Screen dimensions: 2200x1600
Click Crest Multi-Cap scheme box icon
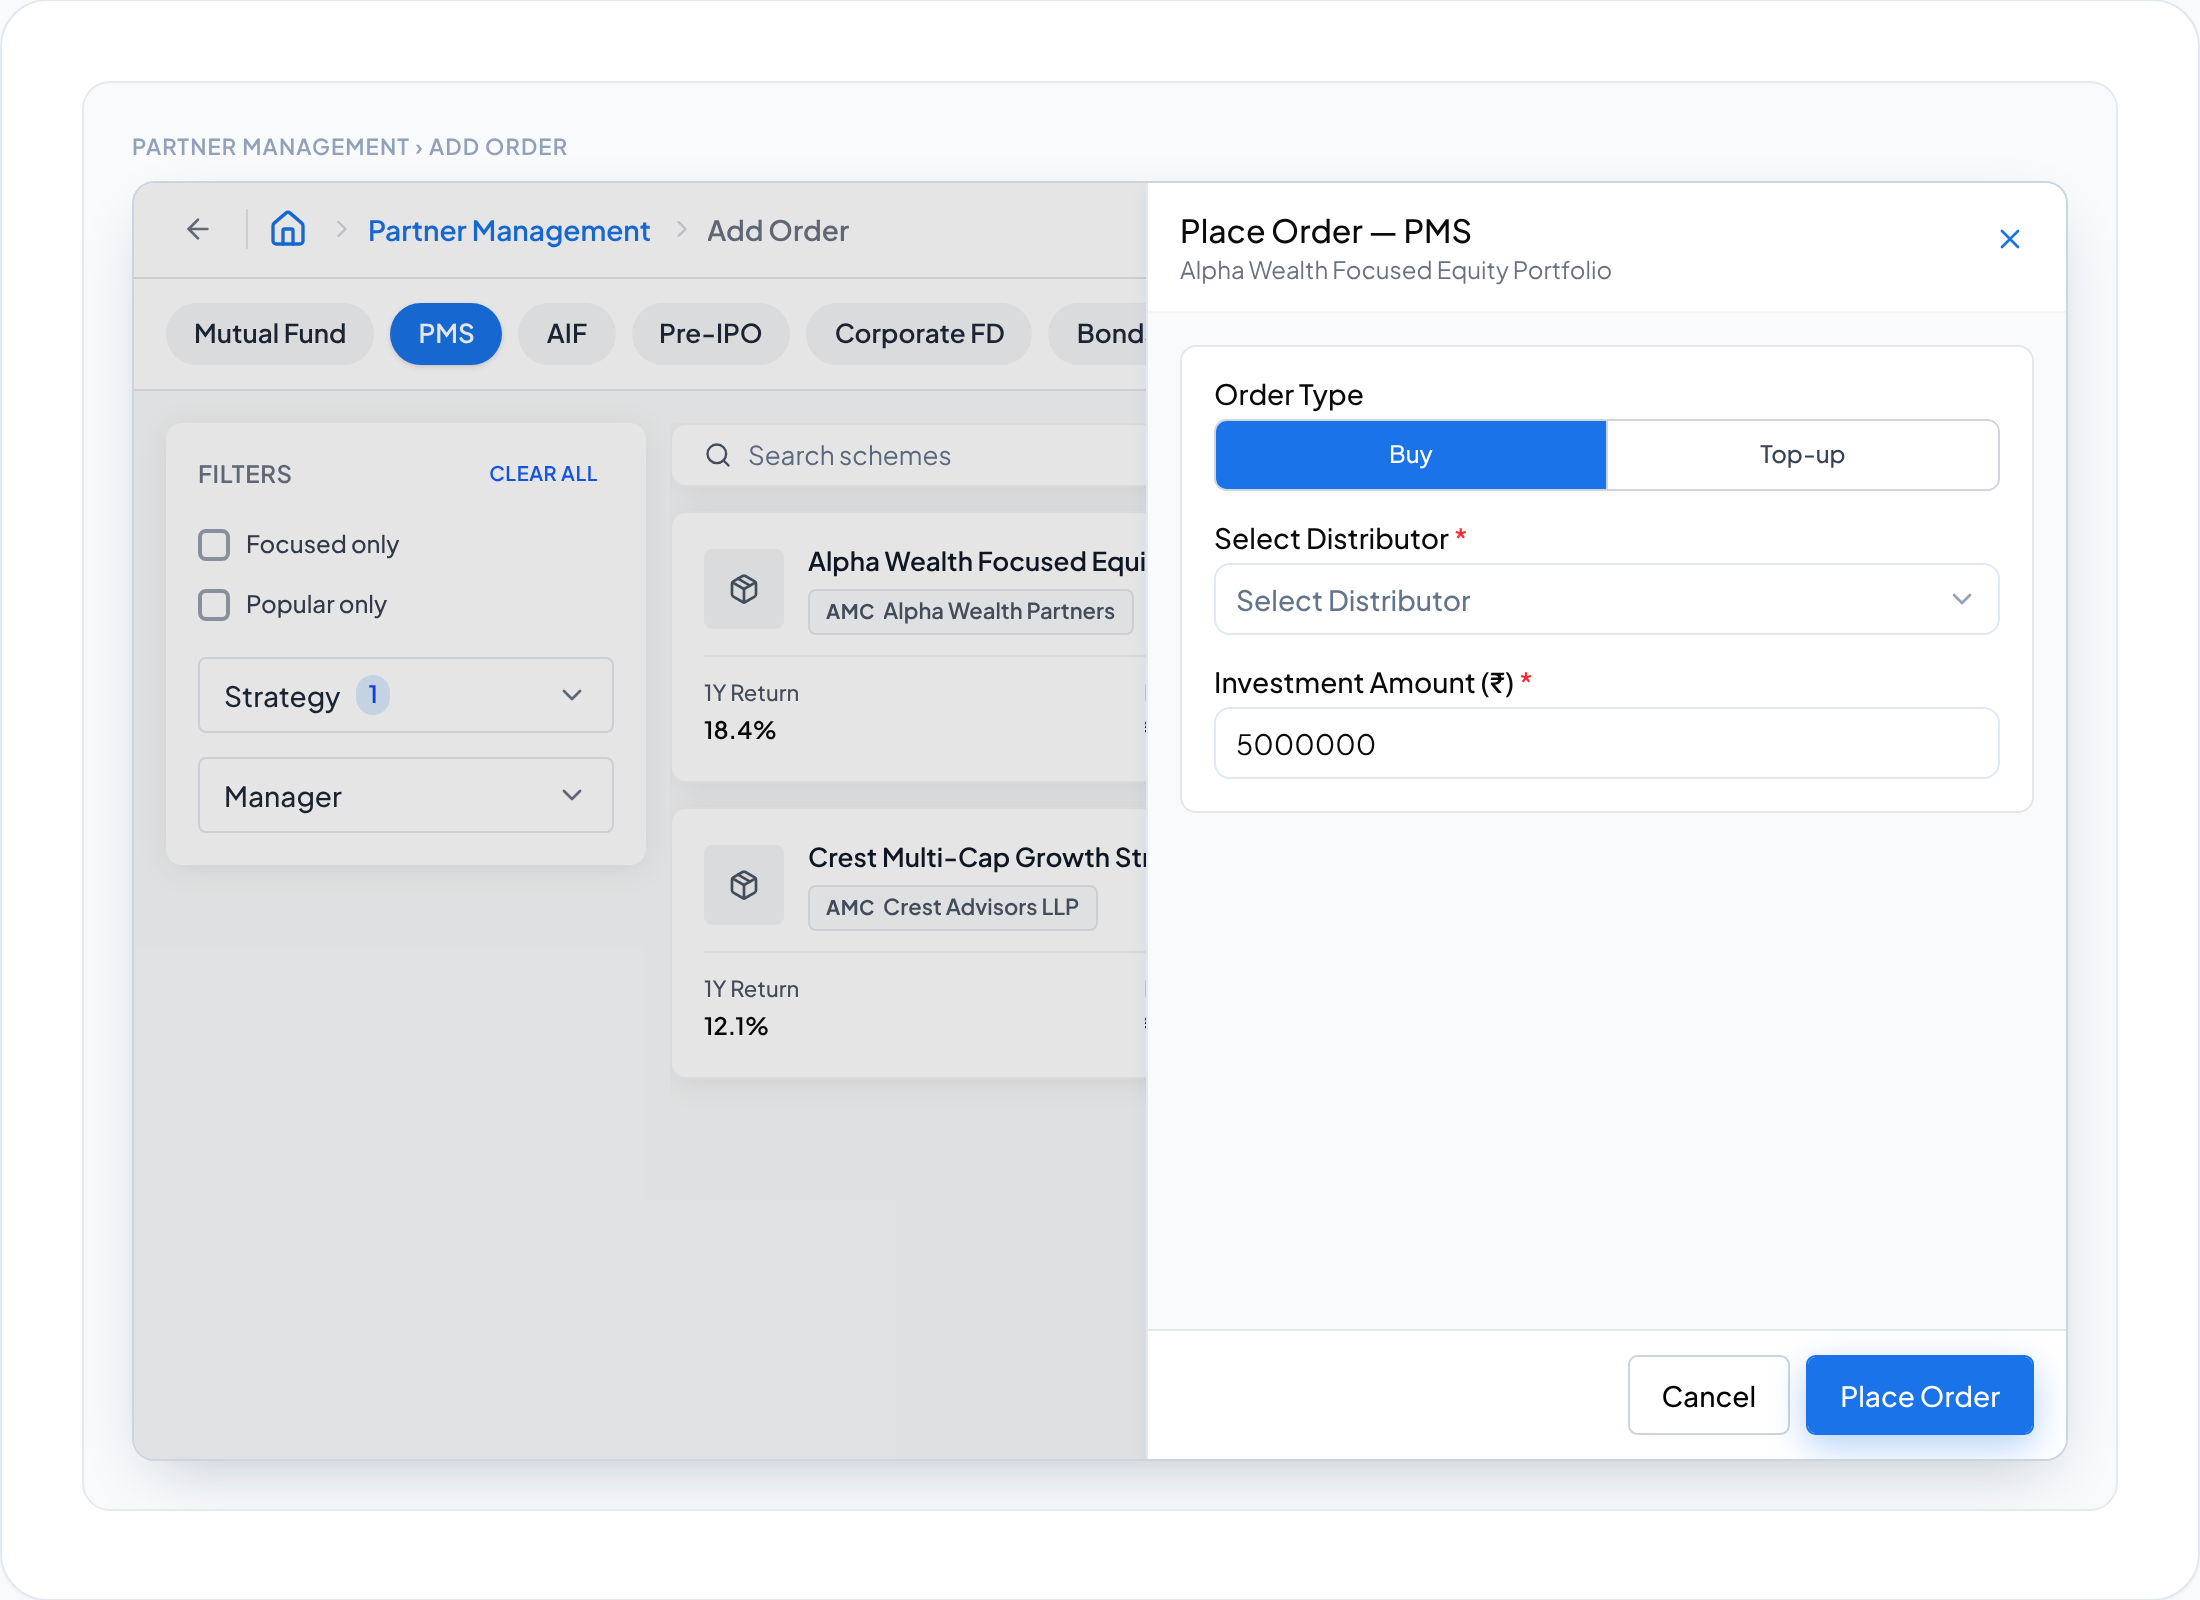(x=744, y=885)
